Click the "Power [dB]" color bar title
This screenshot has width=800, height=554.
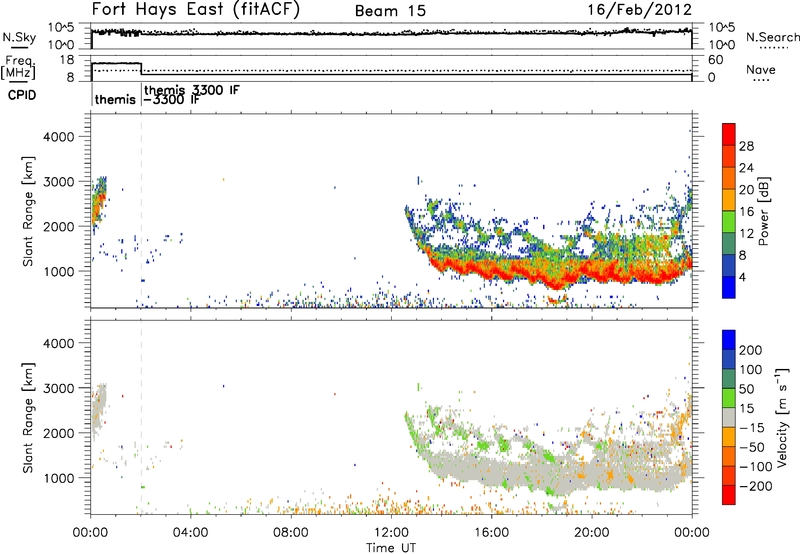pyautogui.click(x=763, y=211)
